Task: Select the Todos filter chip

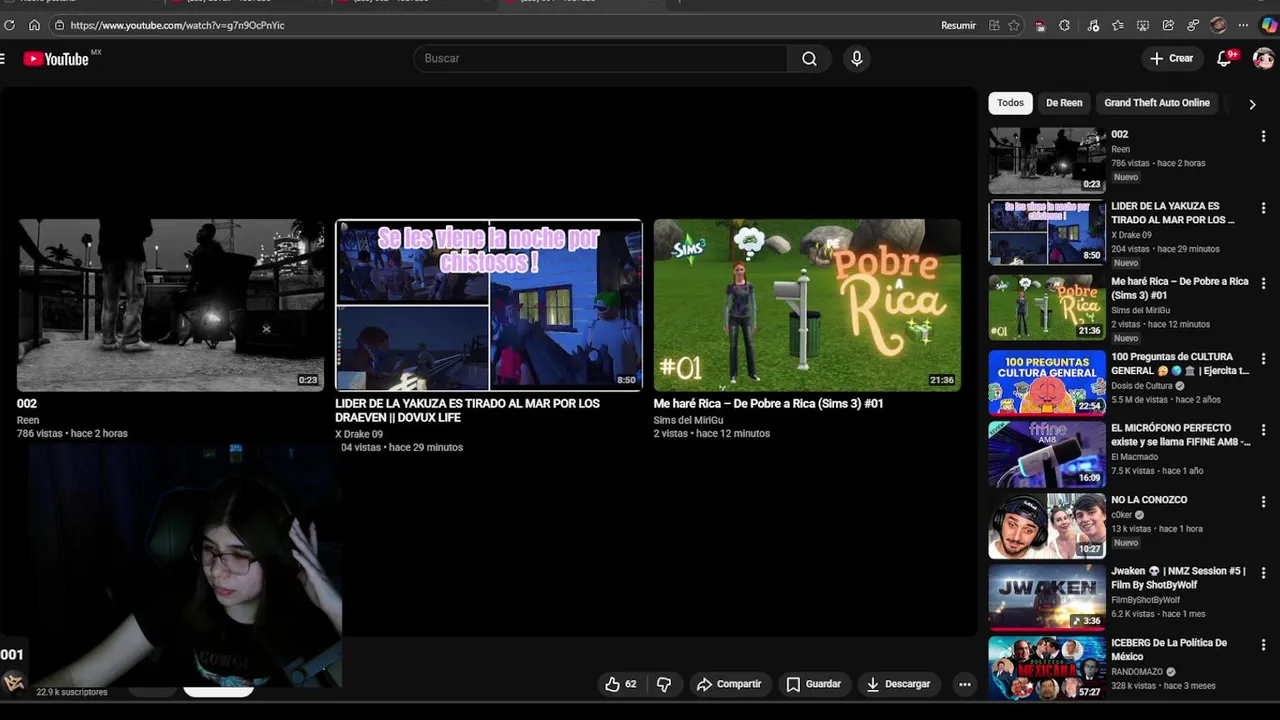Action: [x=1010, y=103]
